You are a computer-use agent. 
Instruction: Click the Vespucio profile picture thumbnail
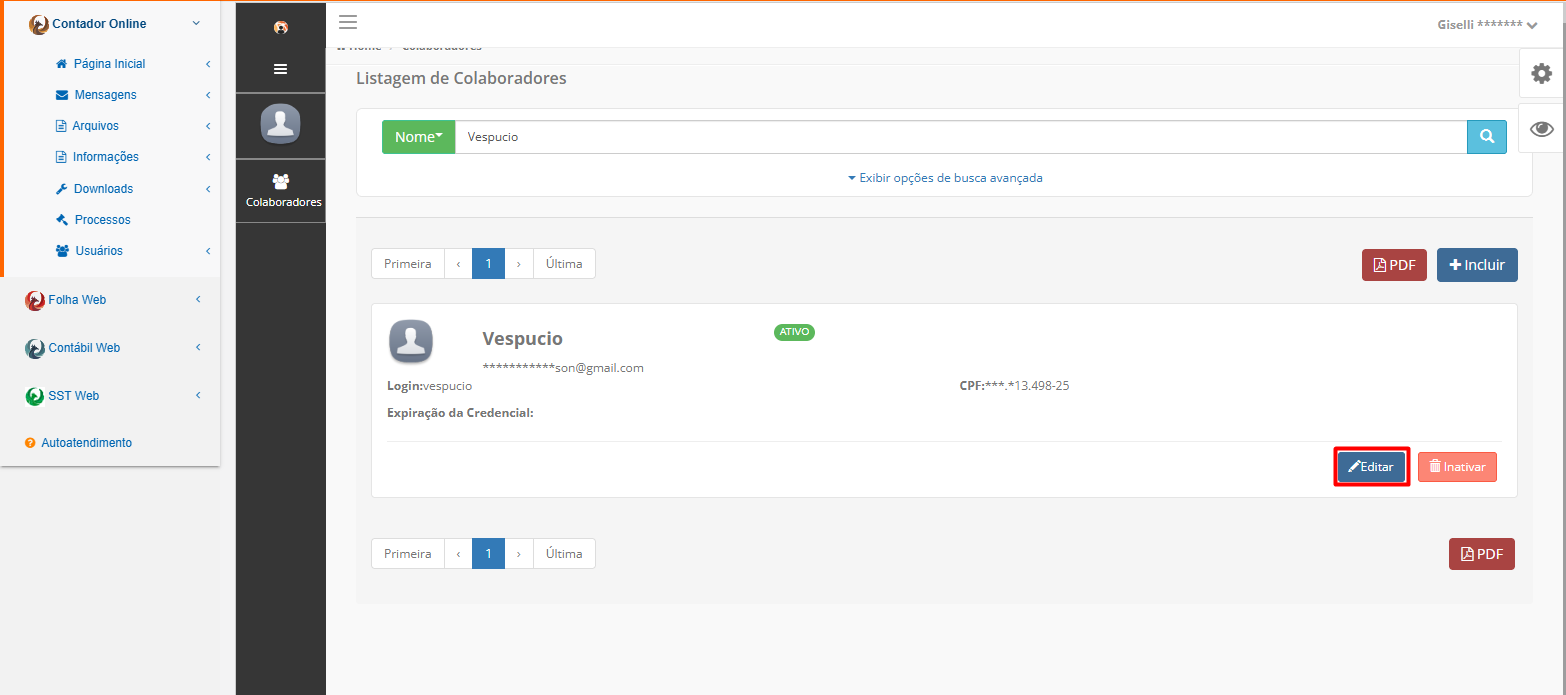pyautogui.click(x=411, y=342)
